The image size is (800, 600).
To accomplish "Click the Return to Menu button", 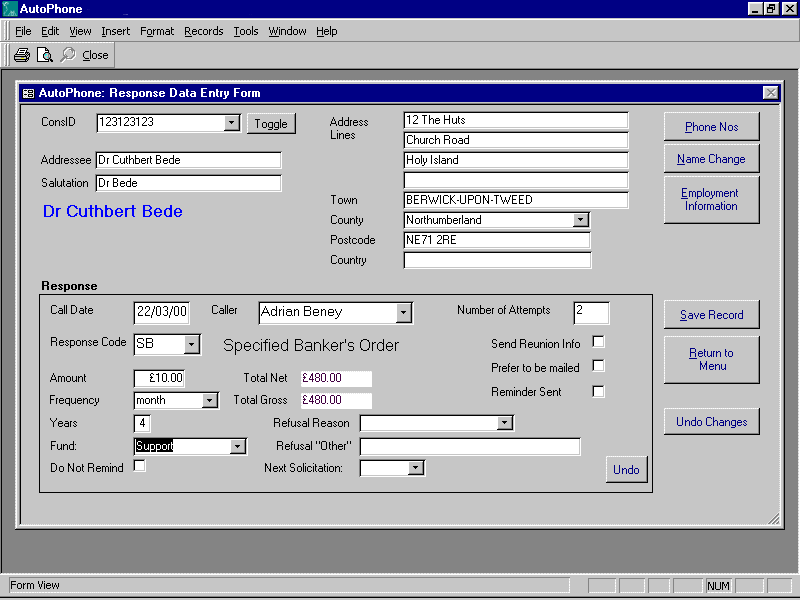I will (711, 359).
